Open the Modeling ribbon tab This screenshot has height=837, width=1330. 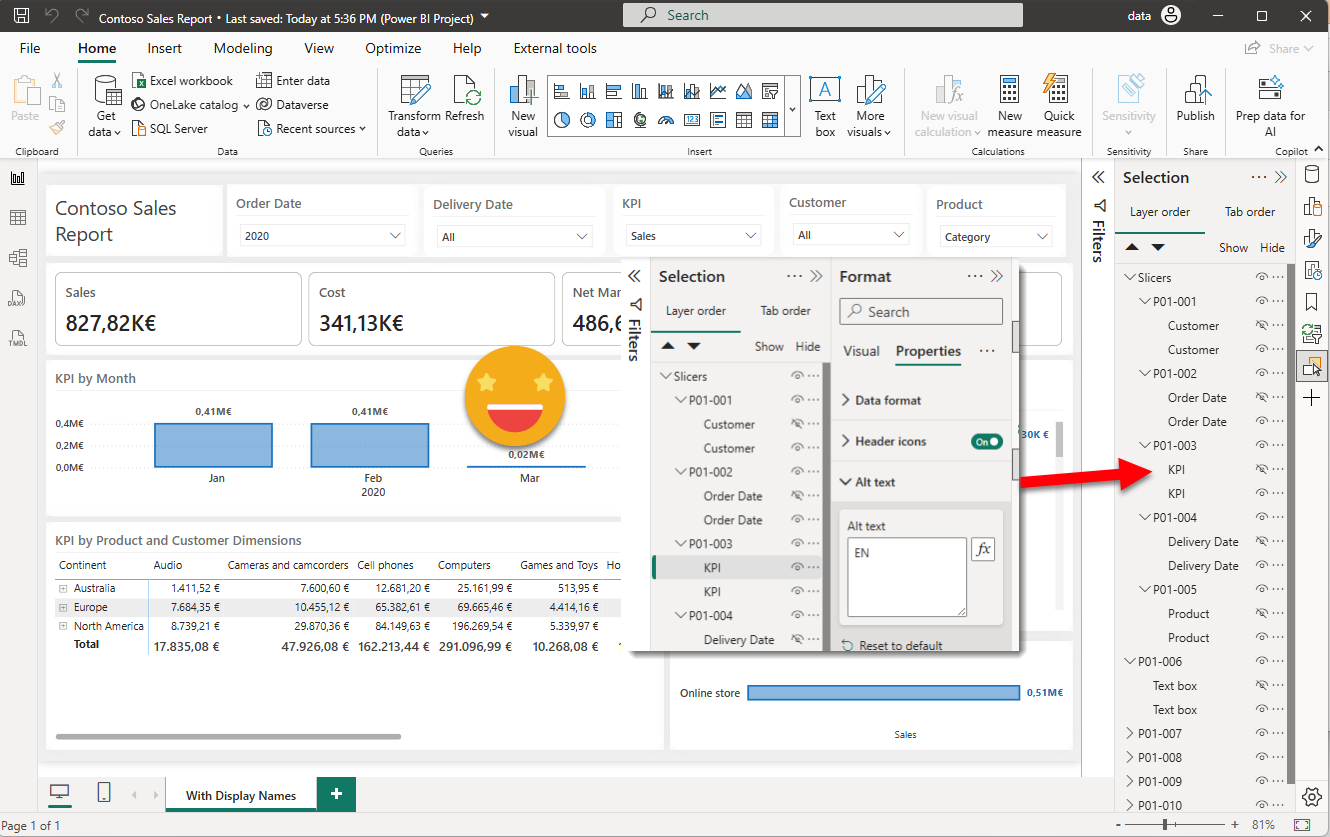click(x=243, y=48)
